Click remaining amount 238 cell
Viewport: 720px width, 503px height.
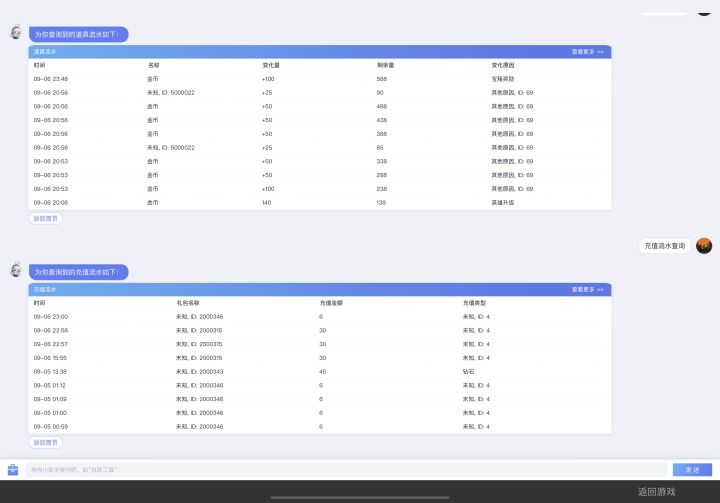382,189
